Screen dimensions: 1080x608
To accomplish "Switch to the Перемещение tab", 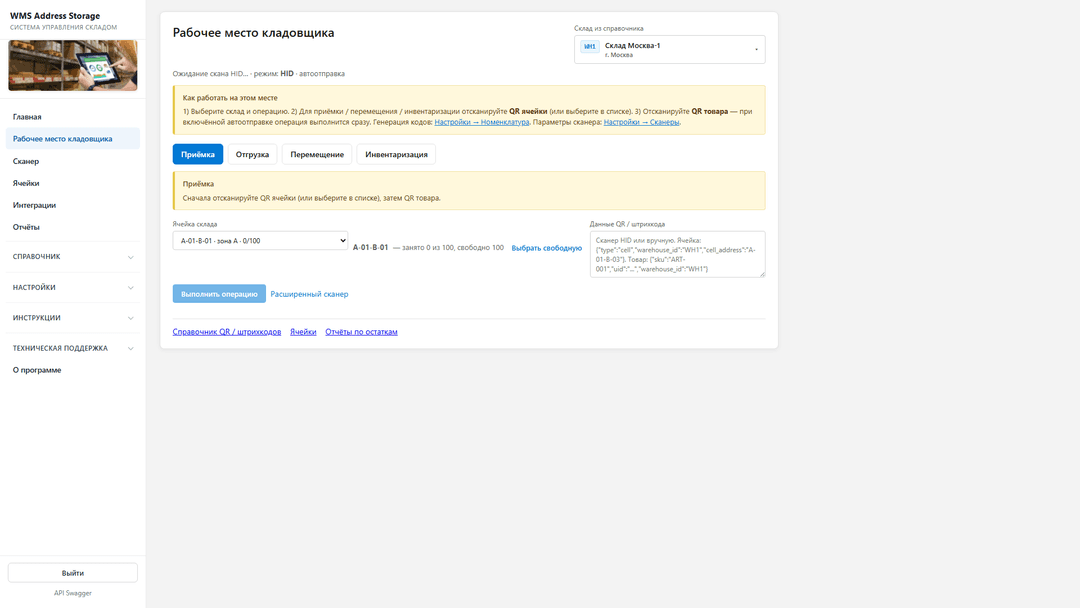I will tap(317, 154).
